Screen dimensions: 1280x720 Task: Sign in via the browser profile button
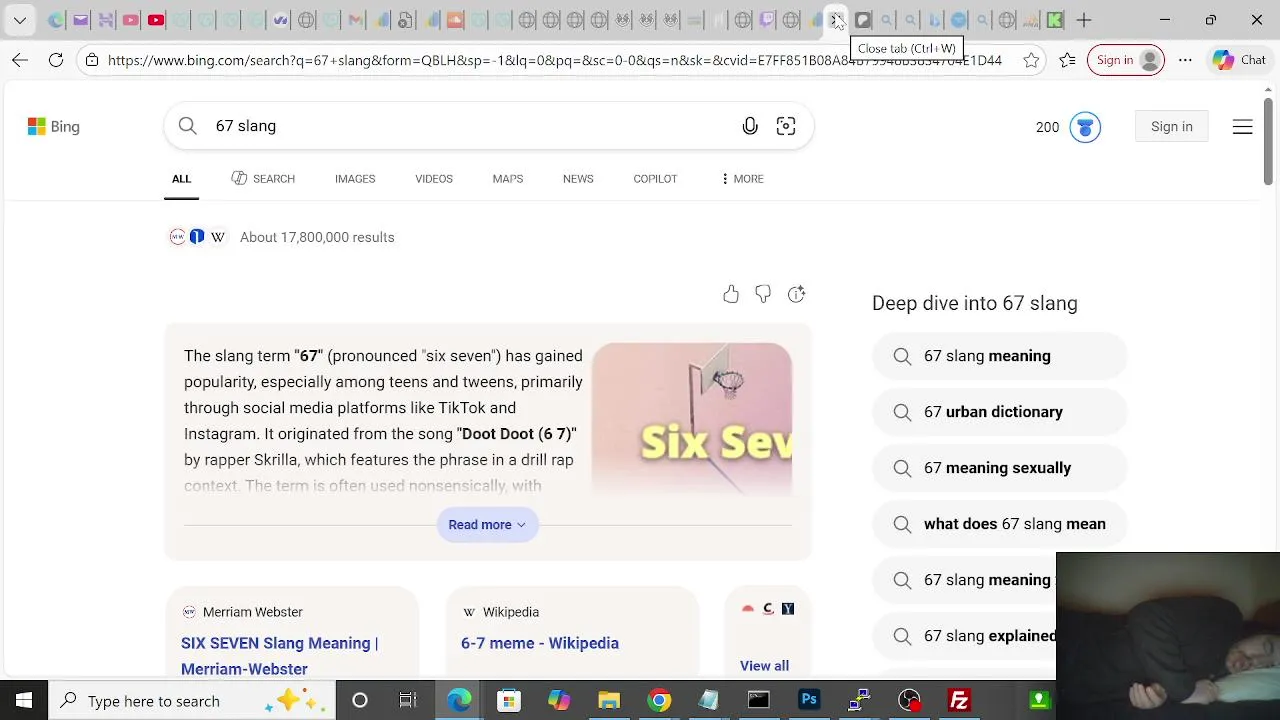coord(1126,60)
